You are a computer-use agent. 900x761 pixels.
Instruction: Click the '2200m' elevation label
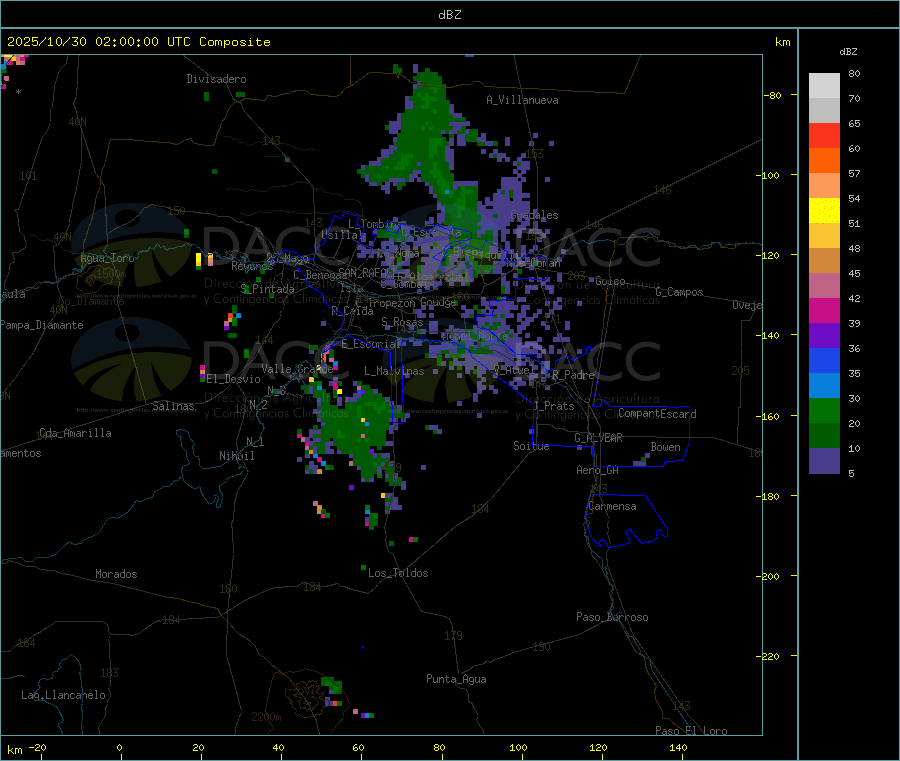[266, 717]
